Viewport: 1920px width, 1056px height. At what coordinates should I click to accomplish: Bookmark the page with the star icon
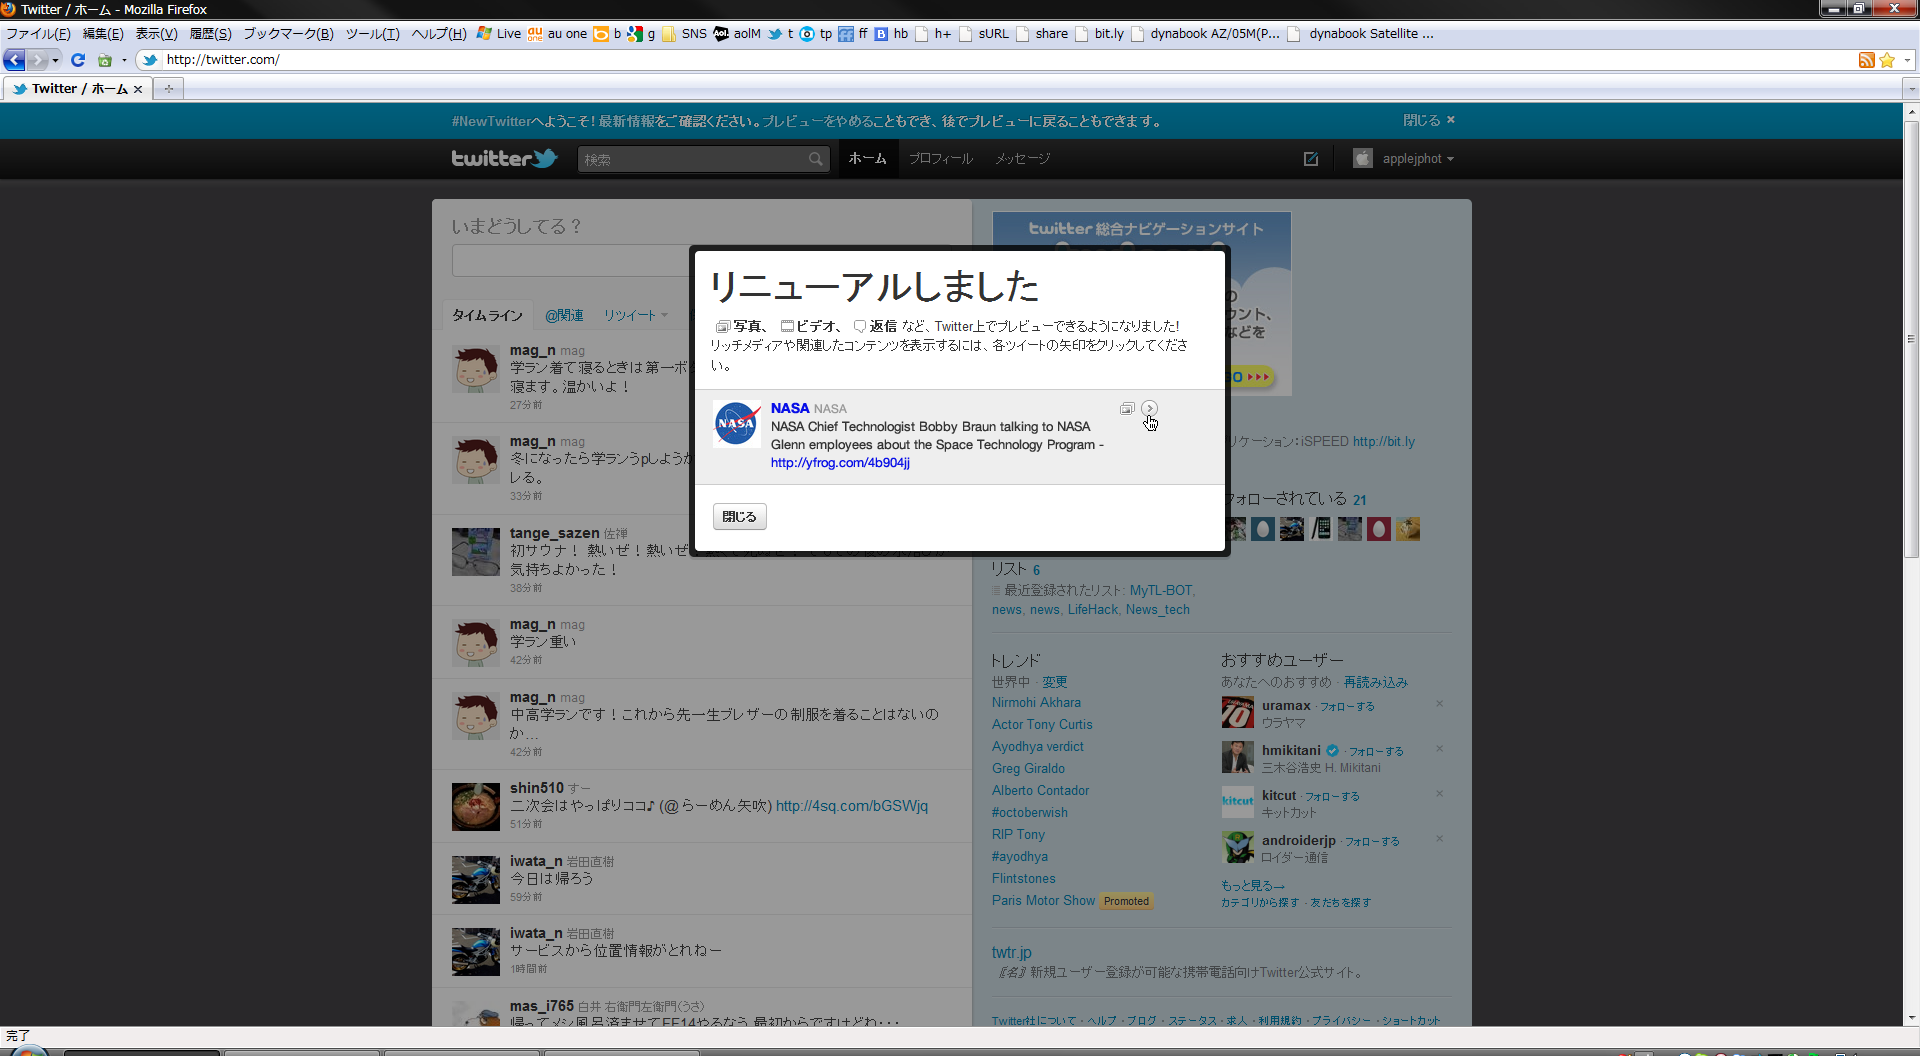pos(1887,60)
